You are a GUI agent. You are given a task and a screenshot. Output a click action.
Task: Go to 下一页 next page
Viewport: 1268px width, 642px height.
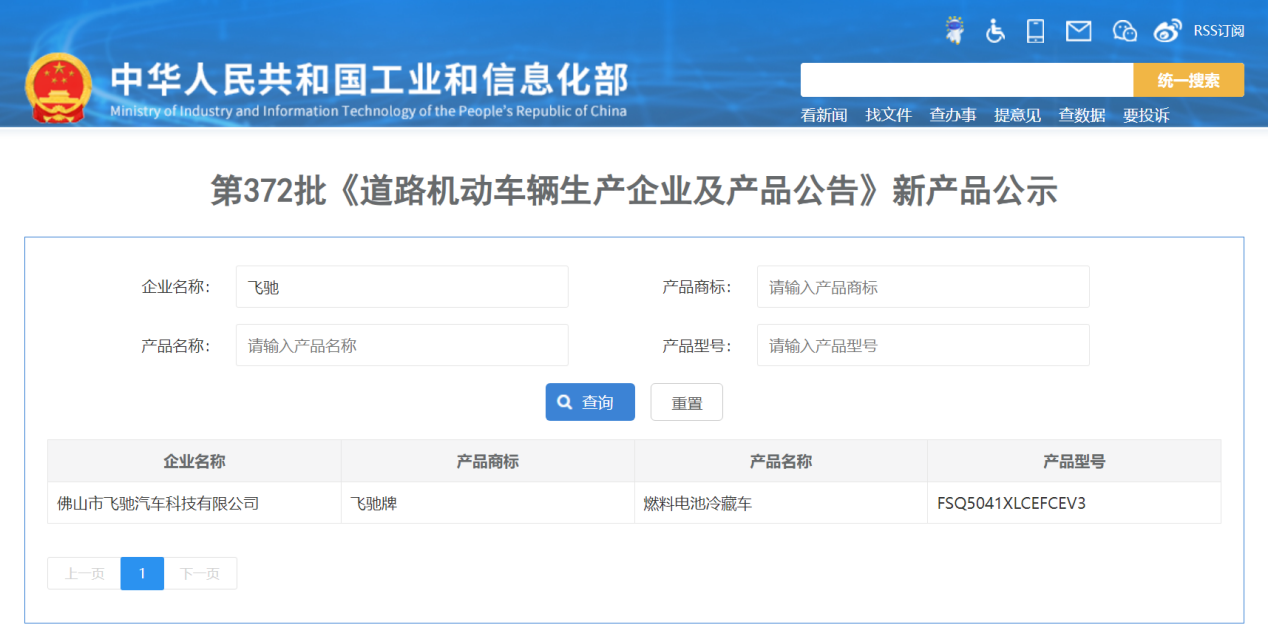pyautogui.click(x=200, y=573)
